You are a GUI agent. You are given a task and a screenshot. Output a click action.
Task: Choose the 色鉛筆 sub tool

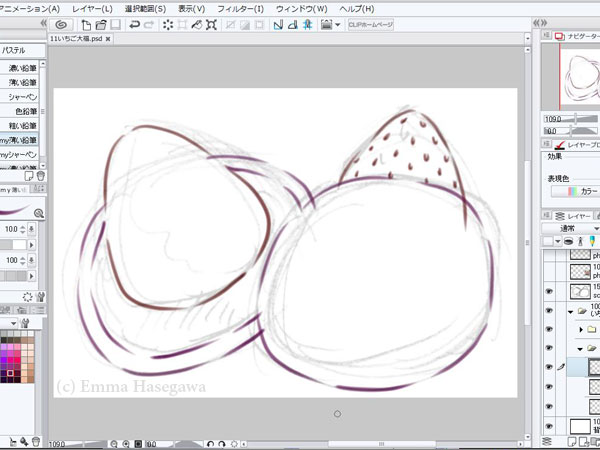[19, 111]
